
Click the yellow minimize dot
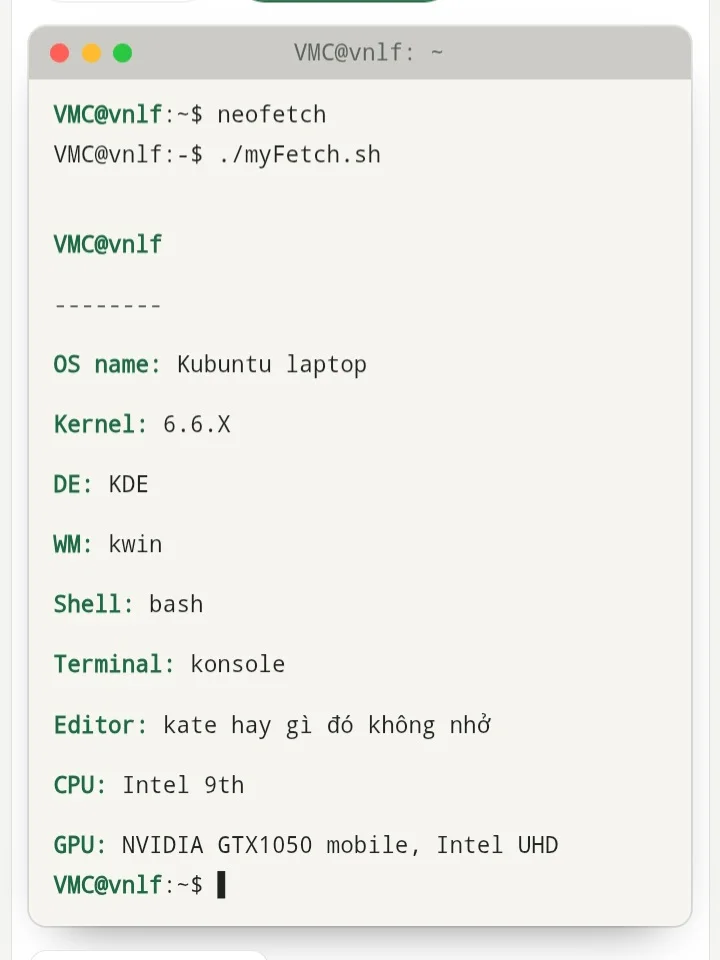click(x=91, y=53)
